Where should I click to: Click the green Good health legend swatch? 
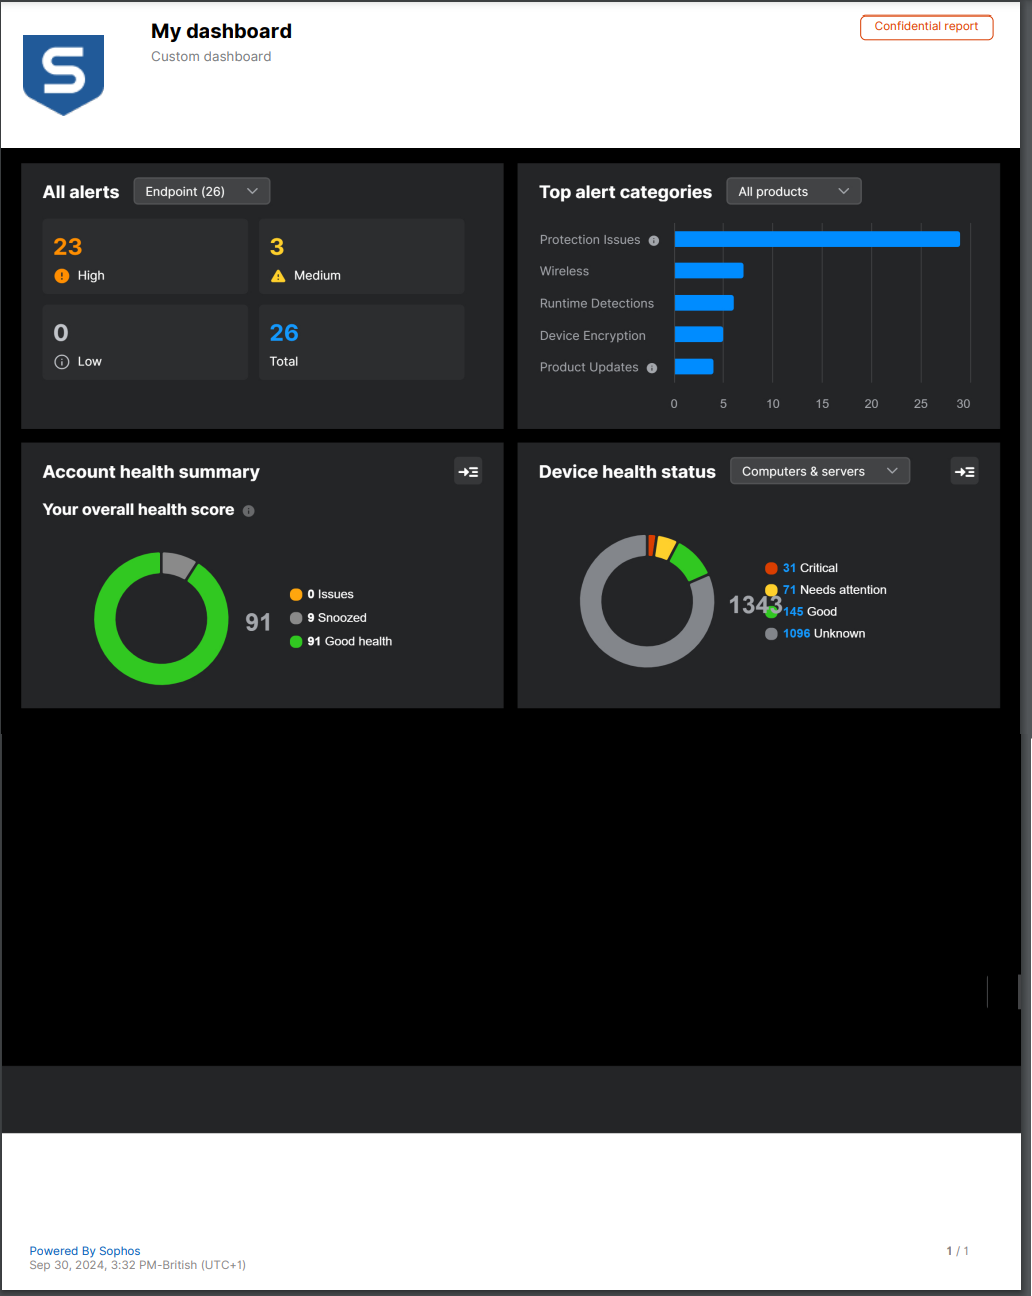point(296,642)
